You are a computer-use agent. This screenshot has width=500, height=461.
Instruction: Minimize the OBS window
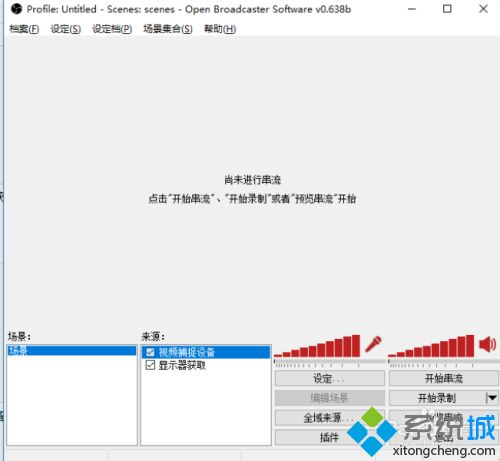coord(412,9)
